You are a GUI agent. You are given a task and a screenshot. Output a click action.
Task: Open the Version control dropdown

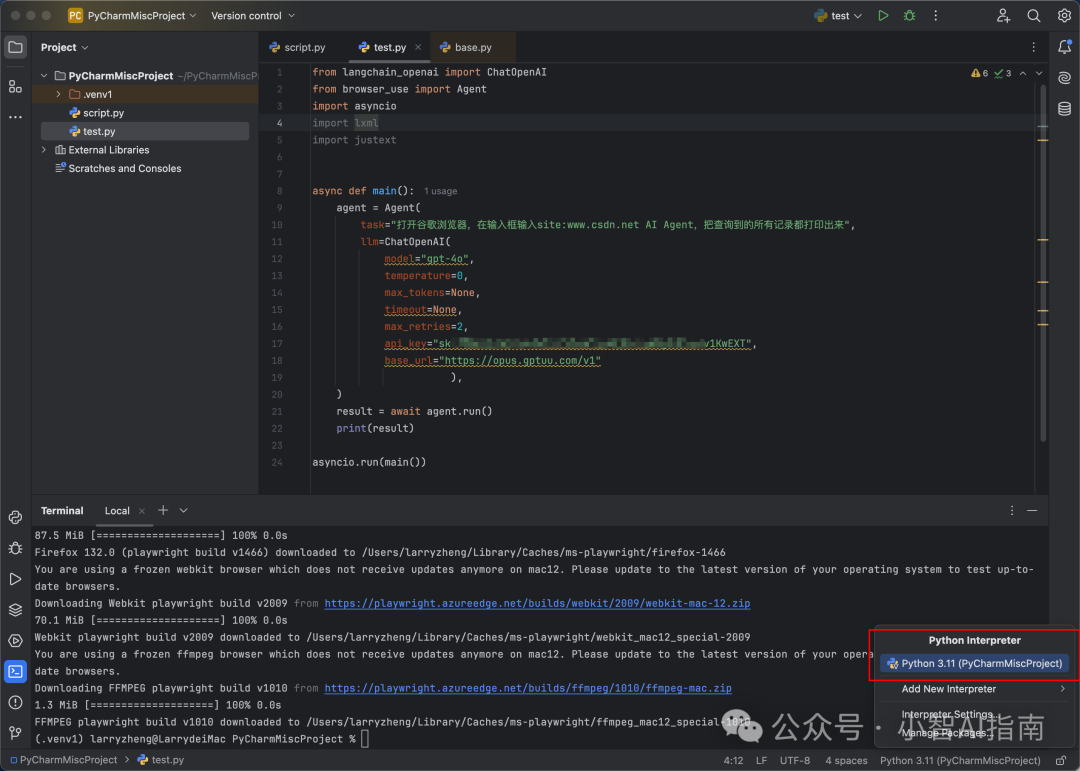click(252, 15)
